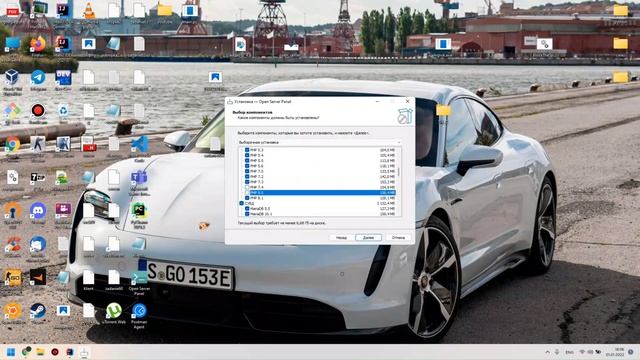Image resolution: width=640 pixels, height=360 pixels.
Task: Toggle the СУБД group checkbox
Action: pyautogui.click(x=242, y=203)
